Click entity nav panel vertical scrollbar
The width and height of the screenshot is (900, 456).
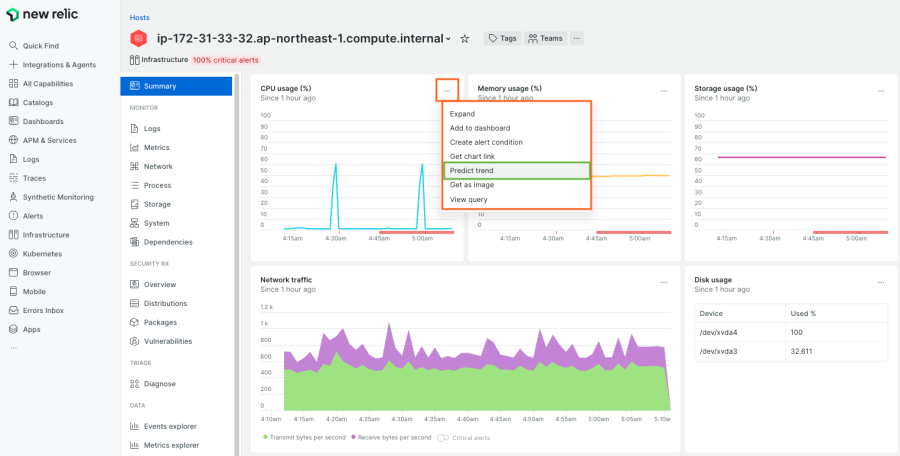pyautogui.click(x=237, y=264)
